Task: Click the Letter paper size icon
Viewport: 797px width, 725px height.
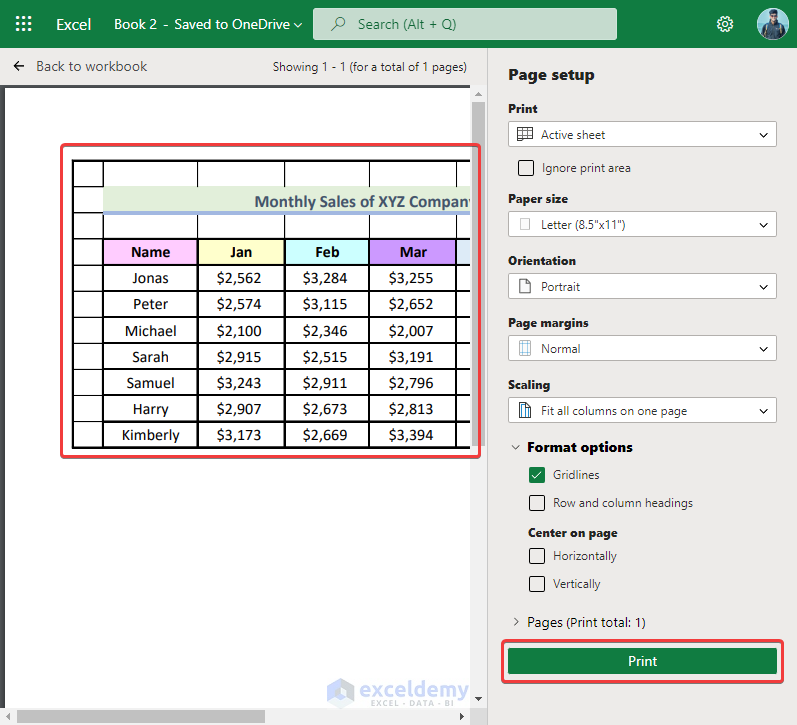Action: (525, 224)
